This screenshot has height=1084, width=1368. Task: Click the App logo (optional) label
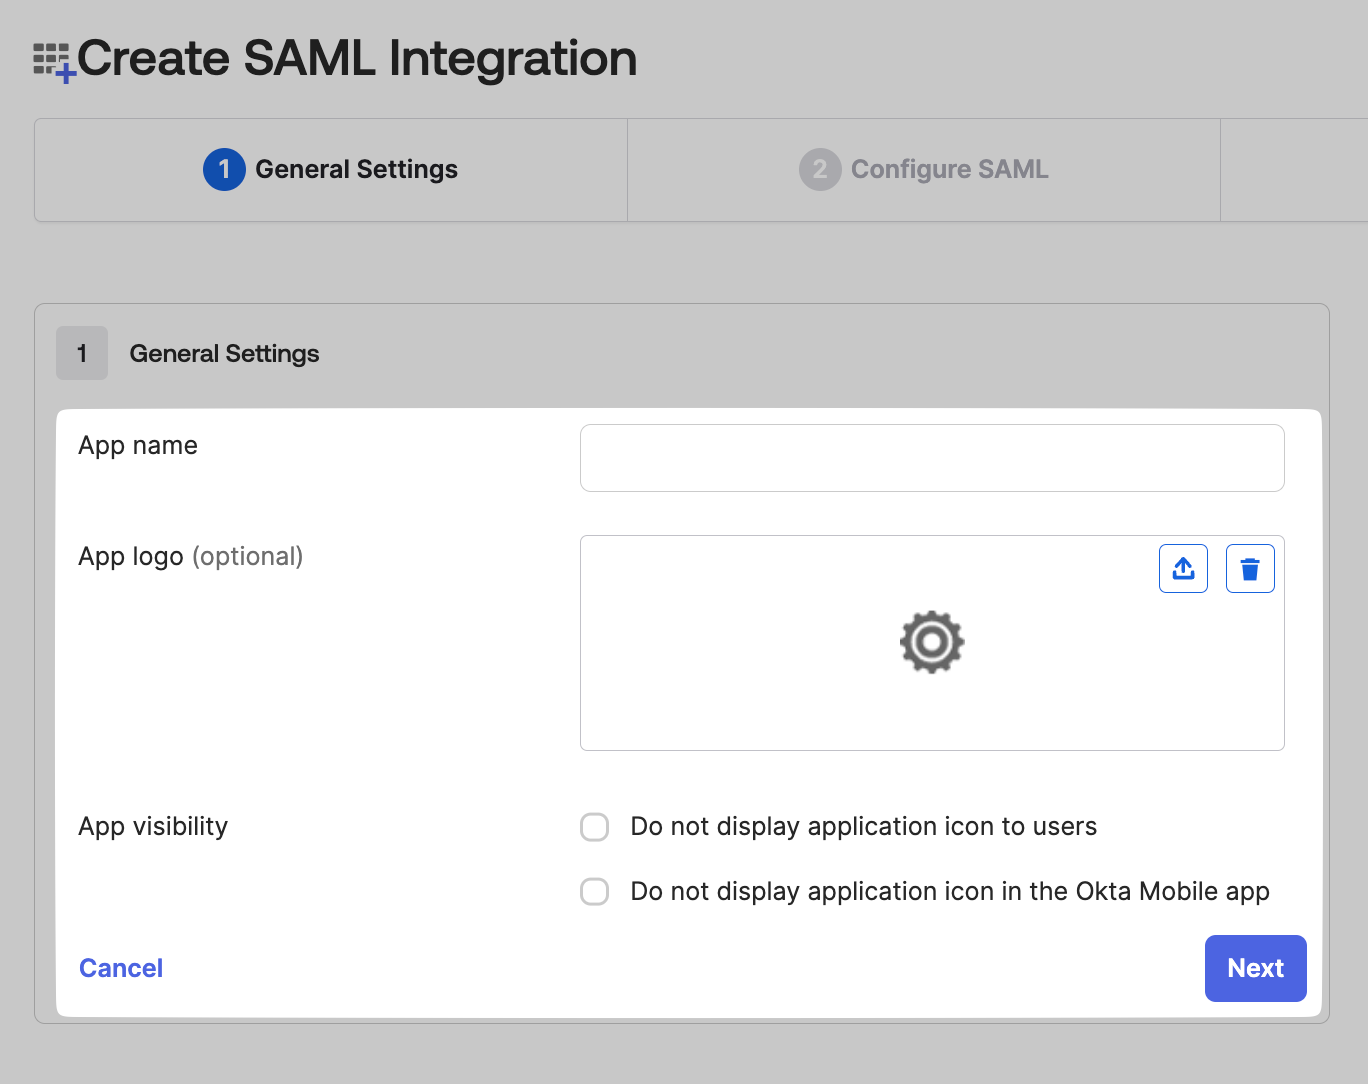[190, 557]
